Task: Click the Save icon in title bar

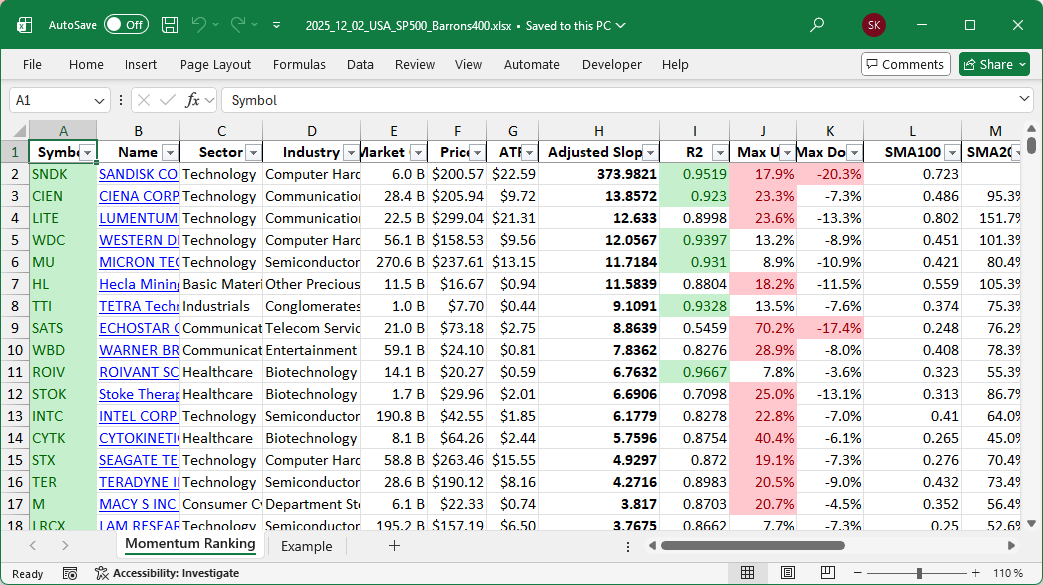Action: [x=170, y=25]
